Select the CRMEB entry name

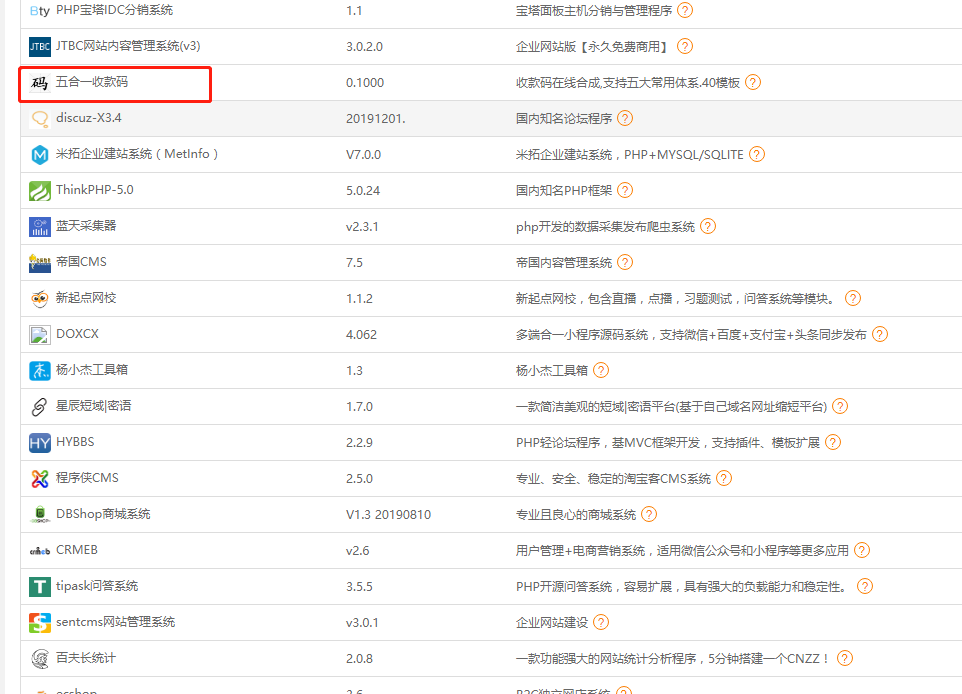coord(77,550)
